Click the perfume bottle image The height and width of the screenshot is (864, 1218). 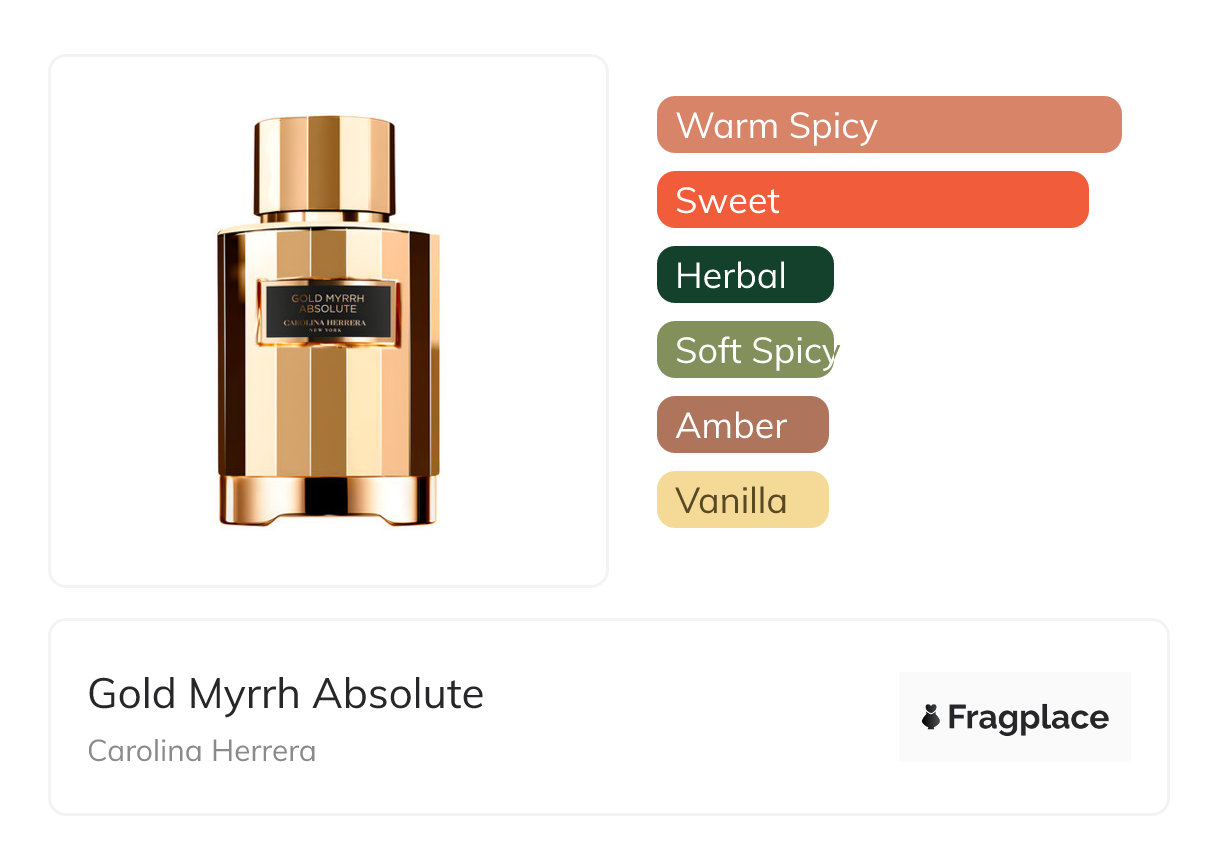click(328, 321)
